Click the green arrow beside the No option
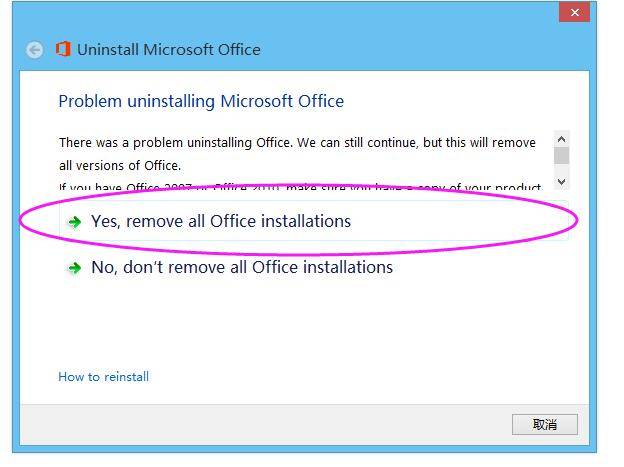The width and height of the screenshot is (624, 467). tap(74, 268)
